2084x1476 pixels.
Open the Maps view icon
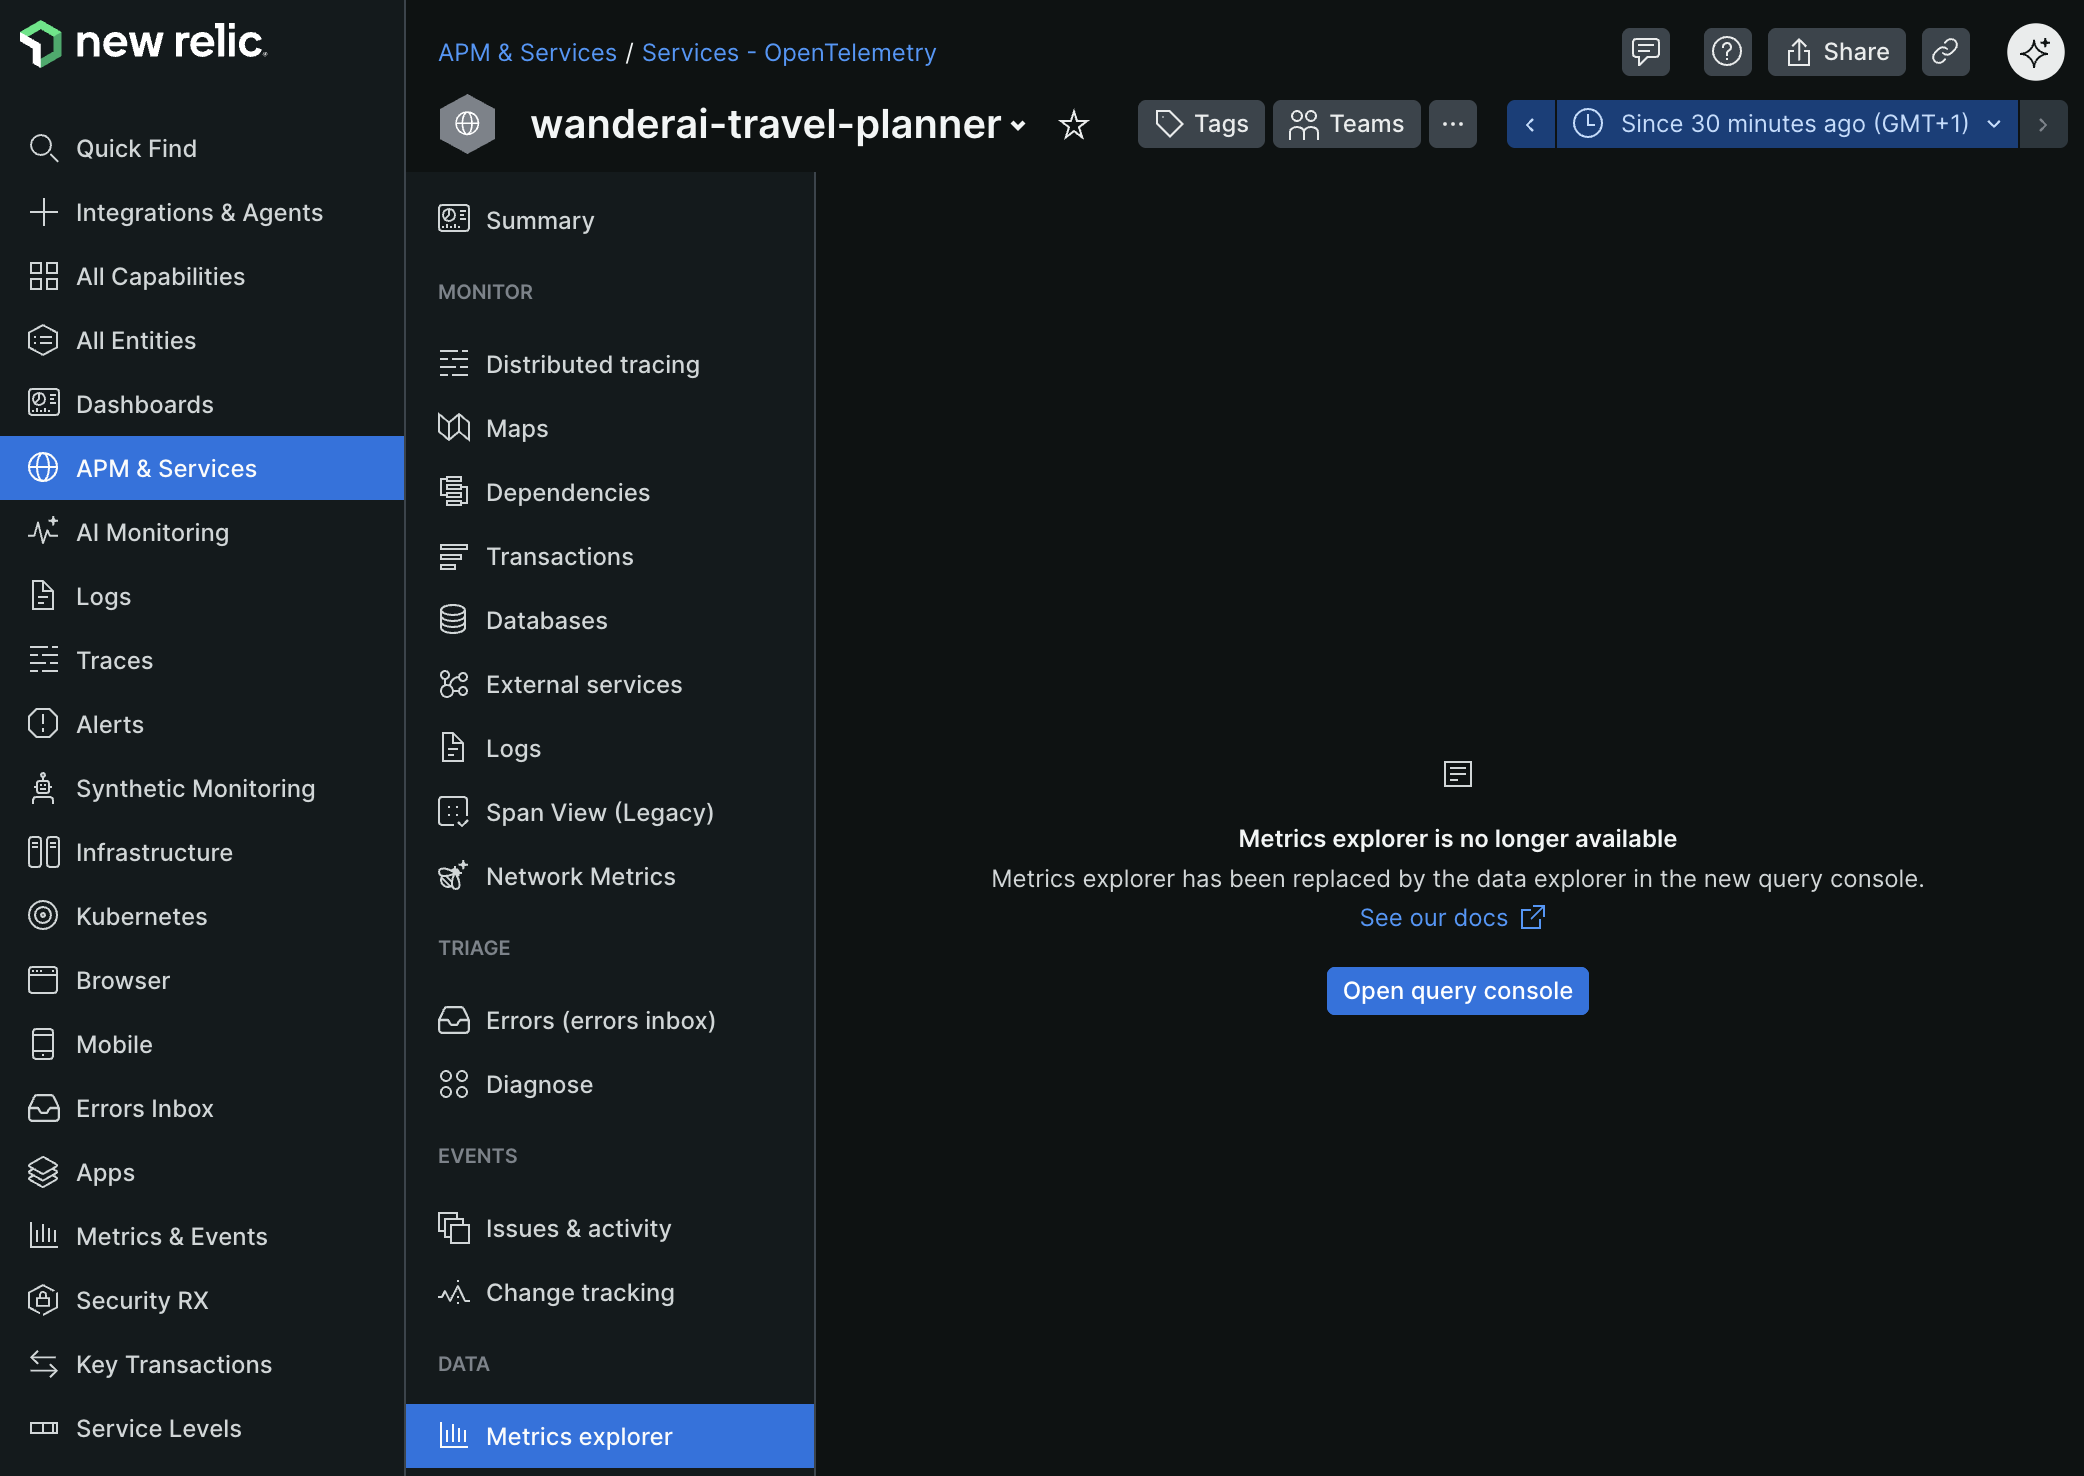click(454, 427)
